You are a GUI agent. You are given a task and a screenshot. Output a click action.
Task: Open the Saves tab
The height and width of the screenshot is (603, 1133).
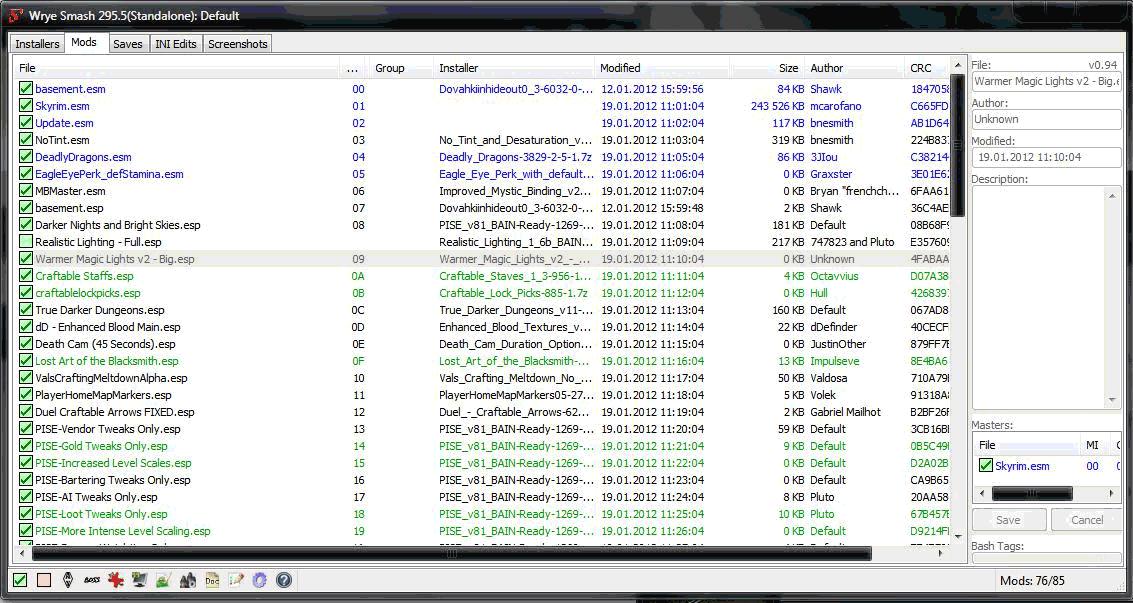click(127, 44)
